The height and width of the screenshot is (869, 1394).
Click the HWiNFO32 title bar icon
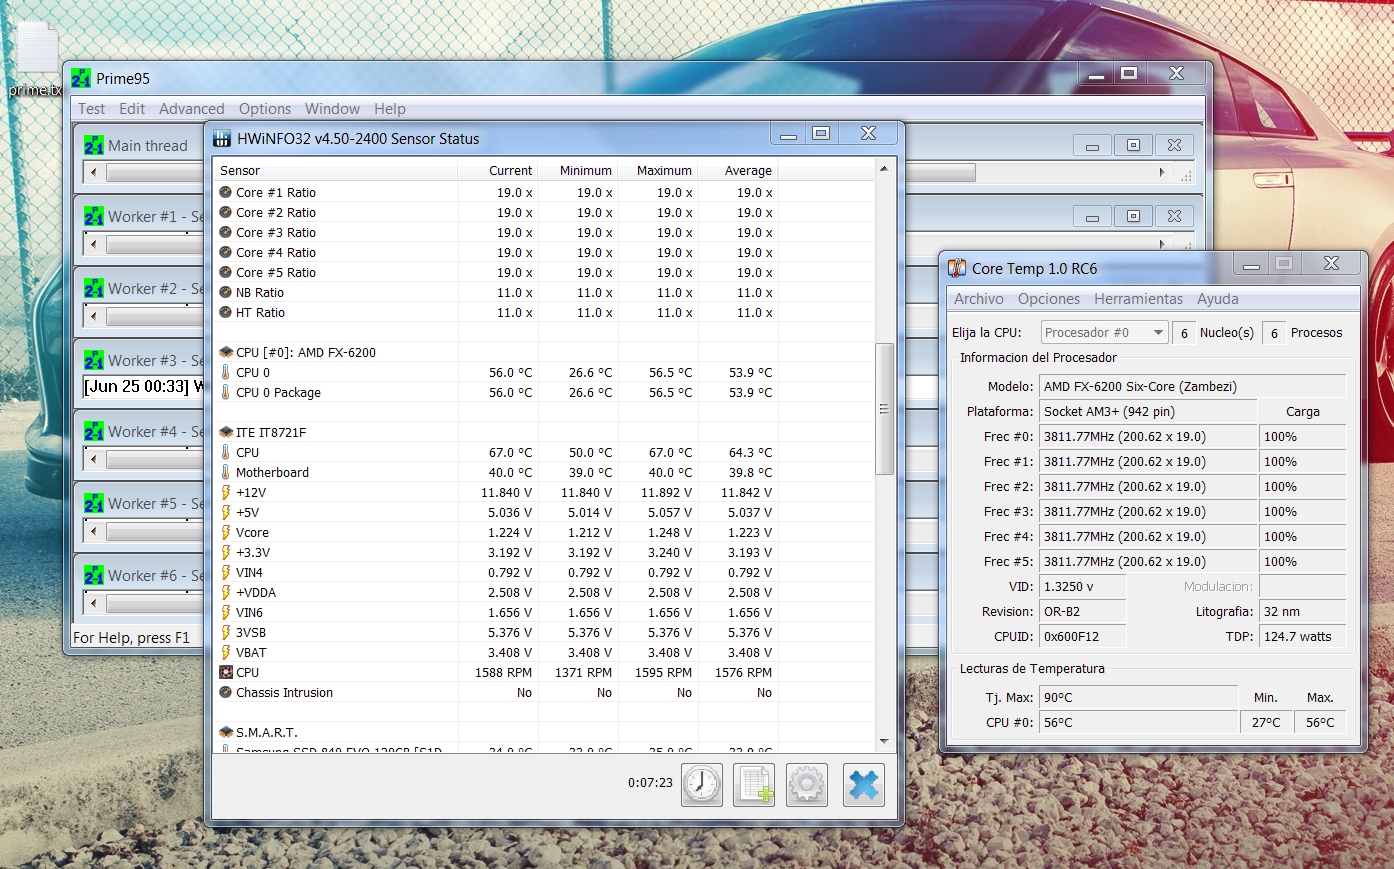coord(222,138)
